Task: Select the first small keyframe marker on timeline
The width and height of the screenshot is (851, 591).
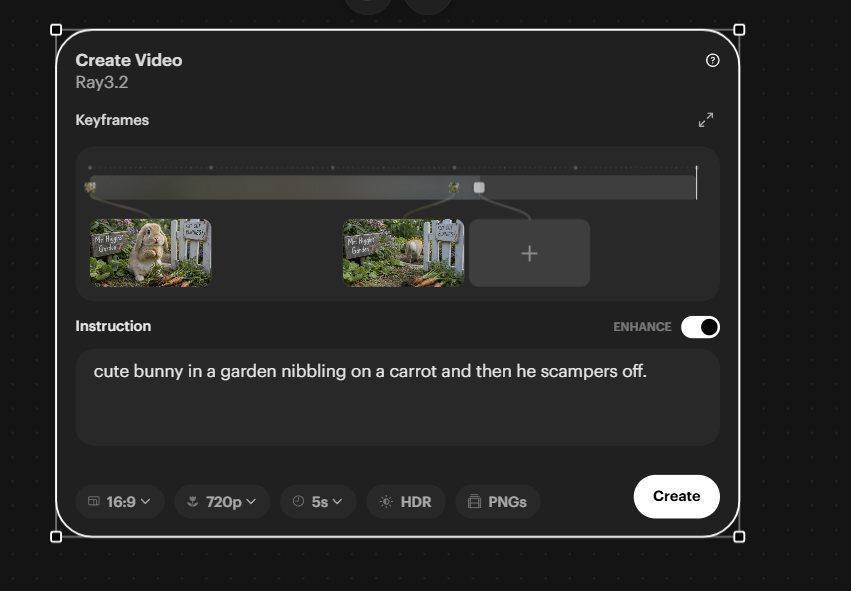Action: [x=90, y=187]
